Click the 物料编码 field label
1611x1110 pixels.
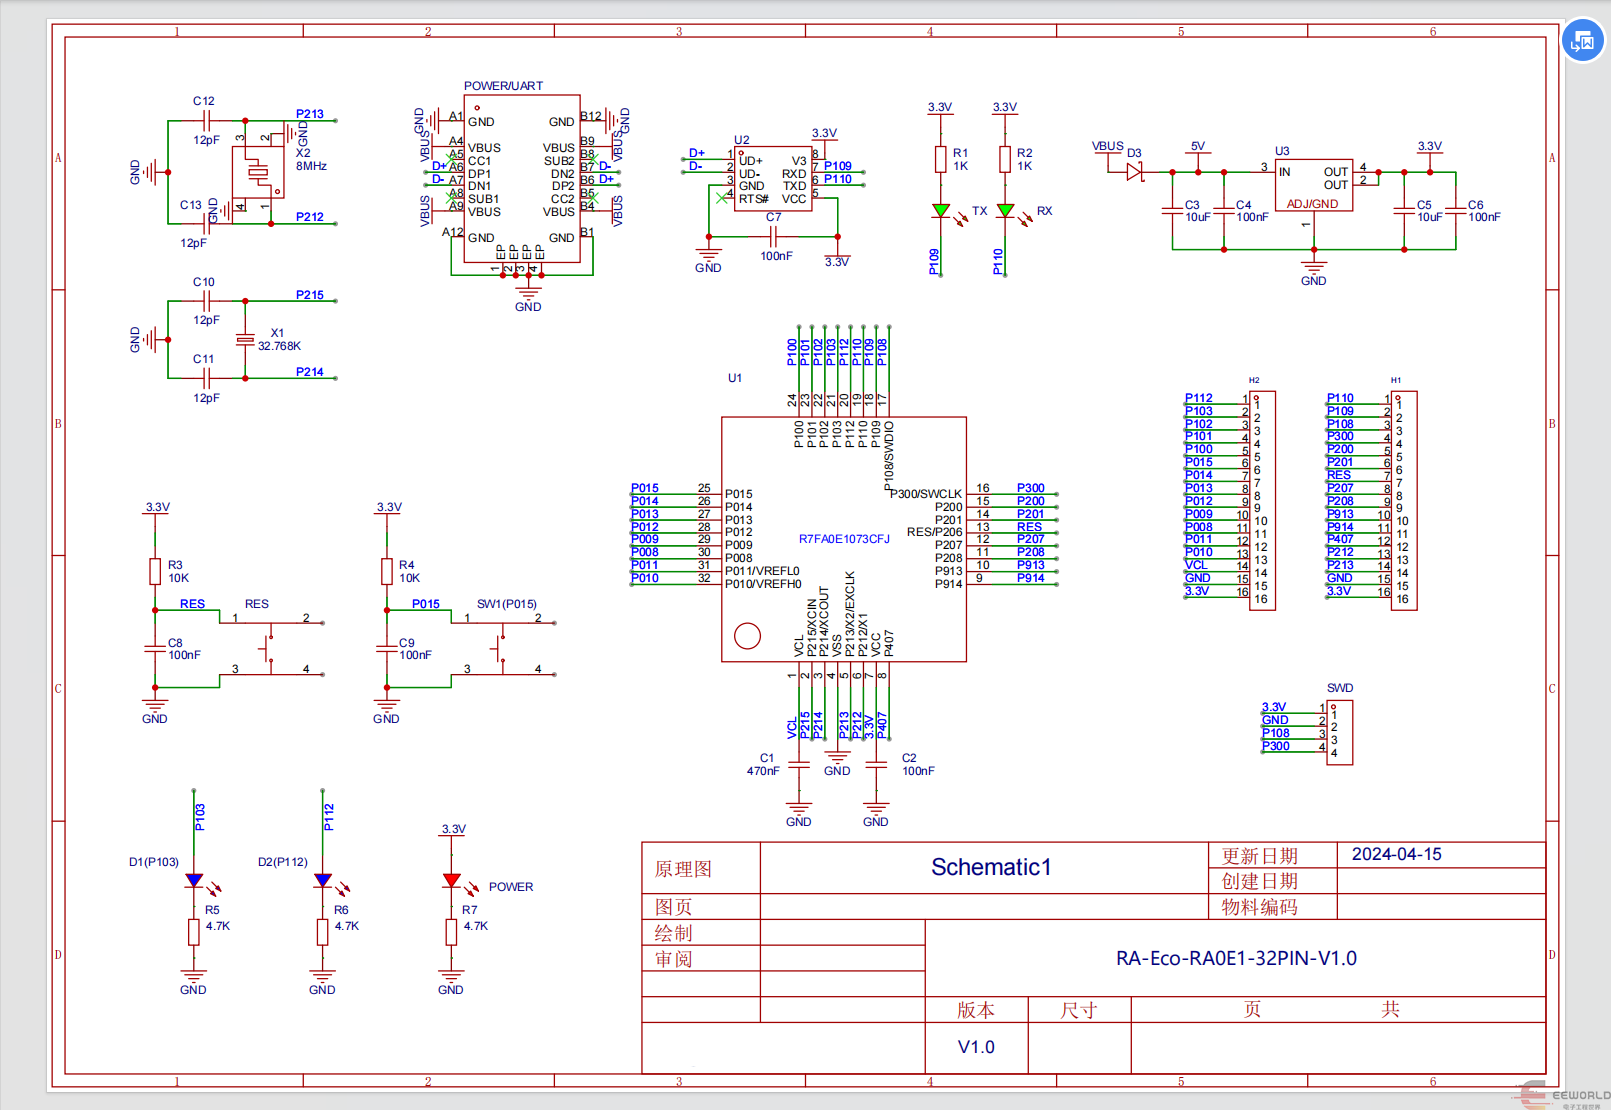click(1259, 907)
